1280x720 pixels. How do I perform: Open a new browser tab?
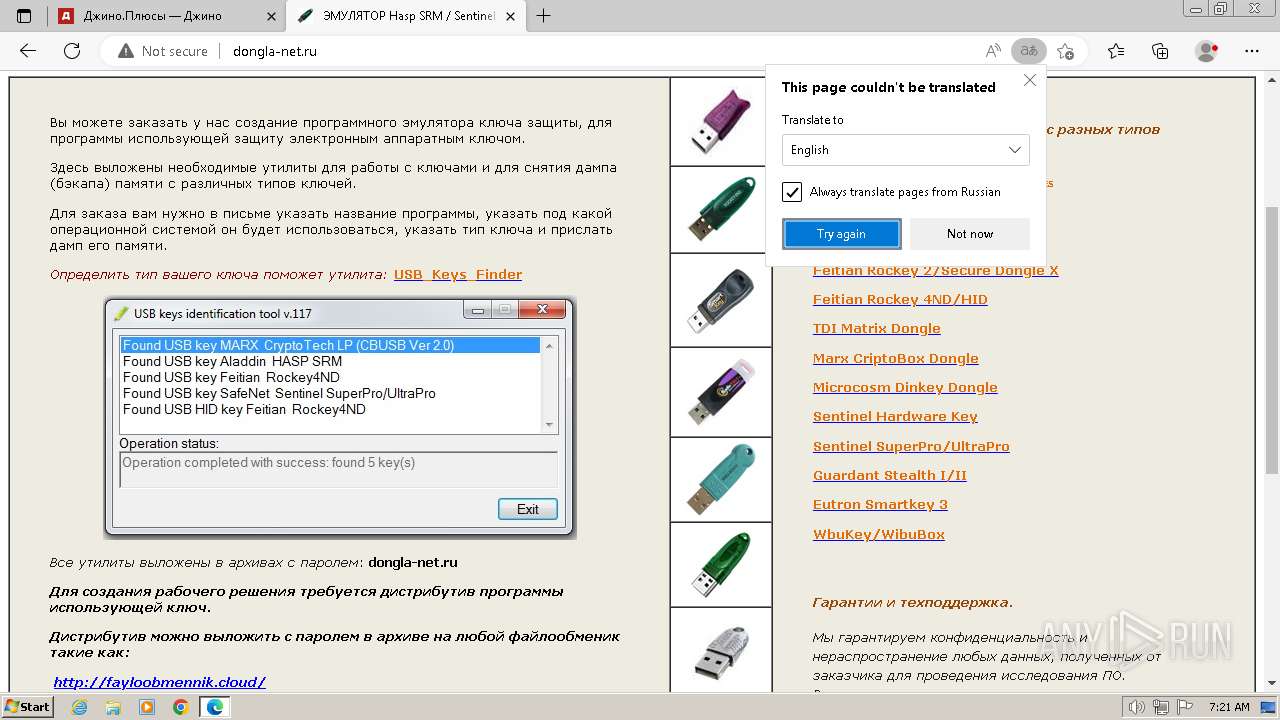544,15
